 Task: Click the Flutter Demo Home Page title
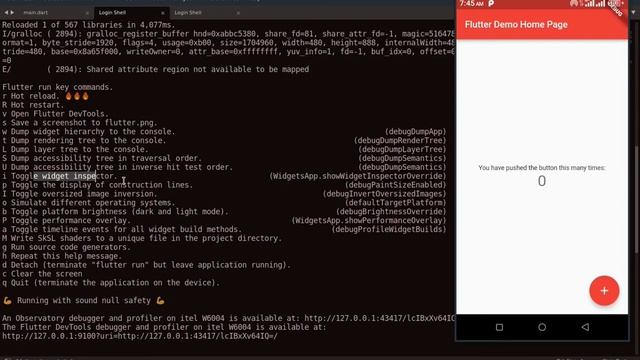tap(516, 24)
